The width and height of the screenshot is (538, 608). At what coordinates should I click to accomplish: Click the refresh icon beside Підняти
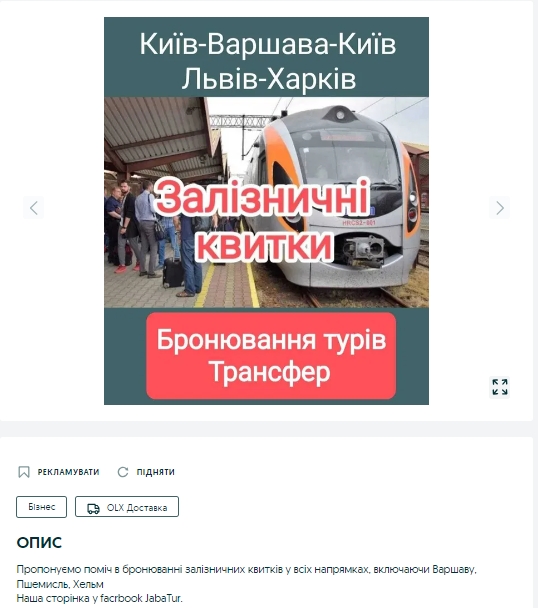tap(123, 472)
